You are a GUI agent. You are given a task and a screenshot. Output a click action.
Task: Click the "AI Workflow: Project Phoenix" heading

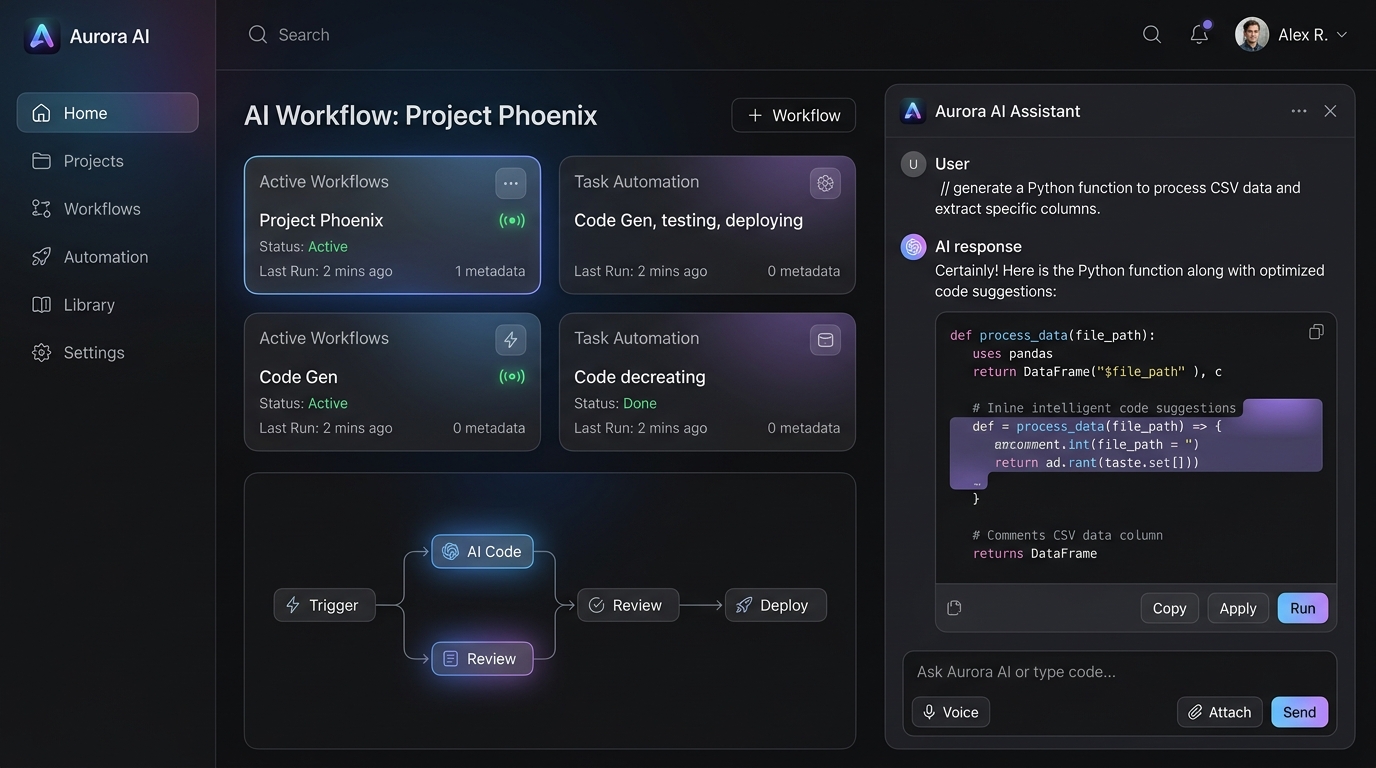(421, 115)
